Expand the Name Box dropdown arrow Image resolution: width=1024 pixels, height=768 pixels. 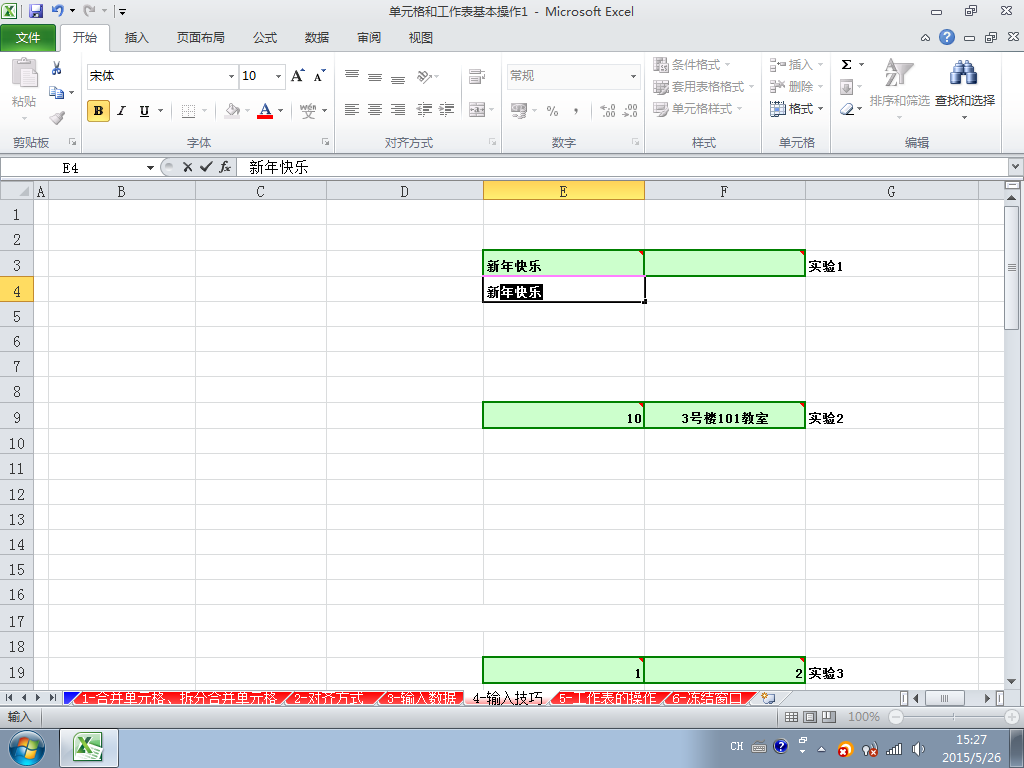[150, 168]
